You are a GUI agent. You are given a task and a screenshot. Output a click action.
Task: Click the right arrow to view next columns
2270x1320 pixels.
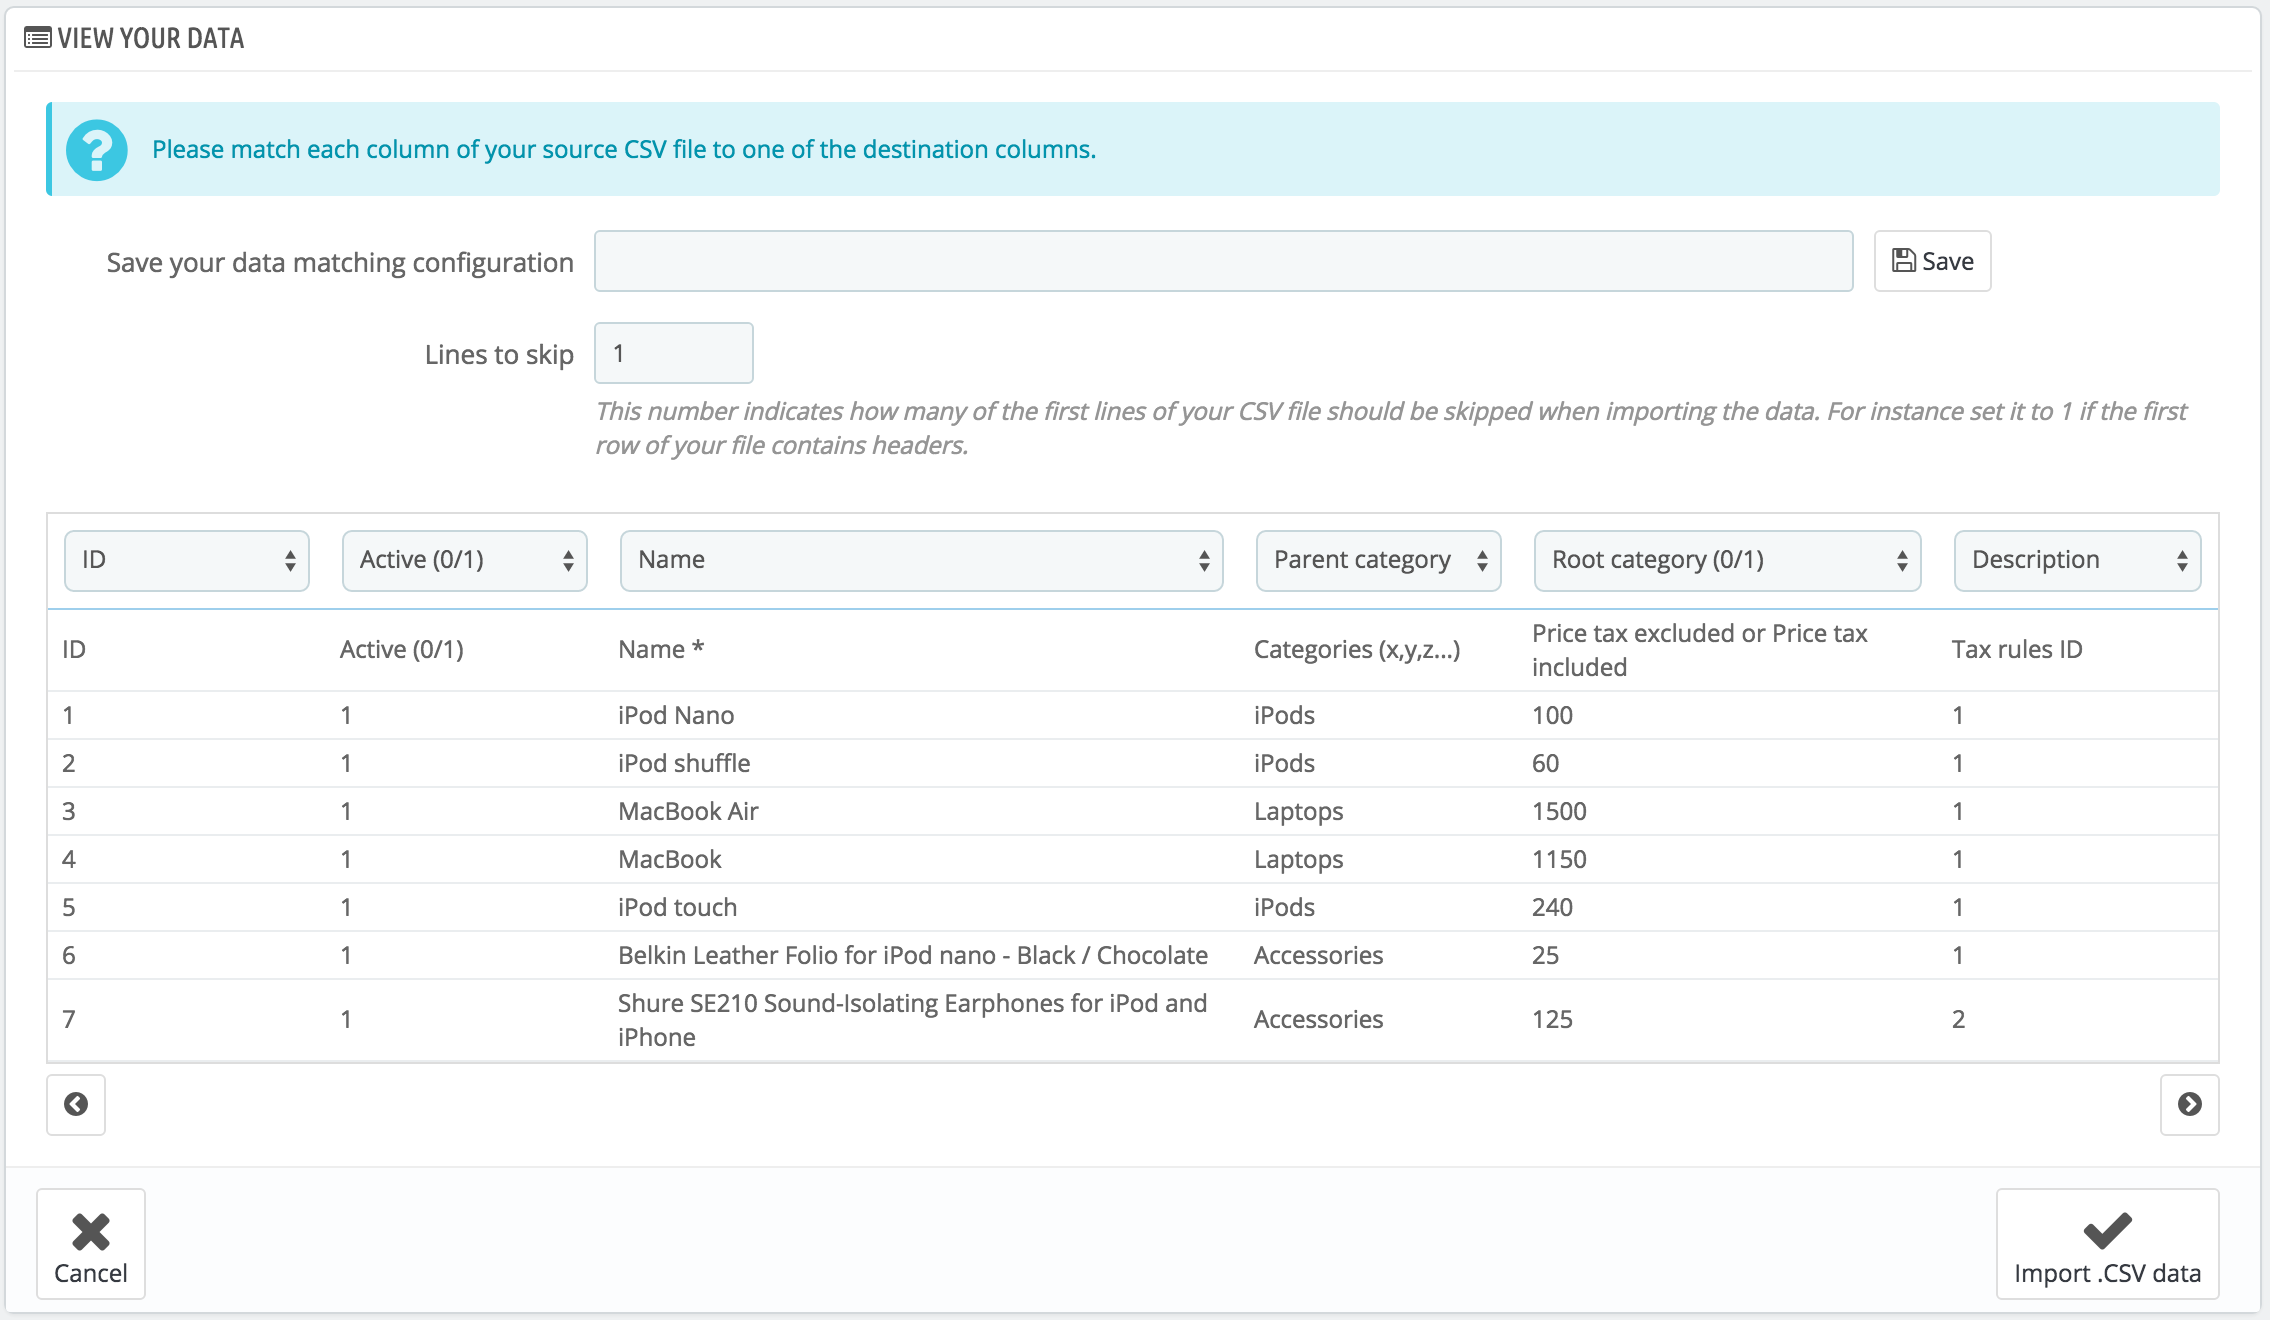2189,1104
